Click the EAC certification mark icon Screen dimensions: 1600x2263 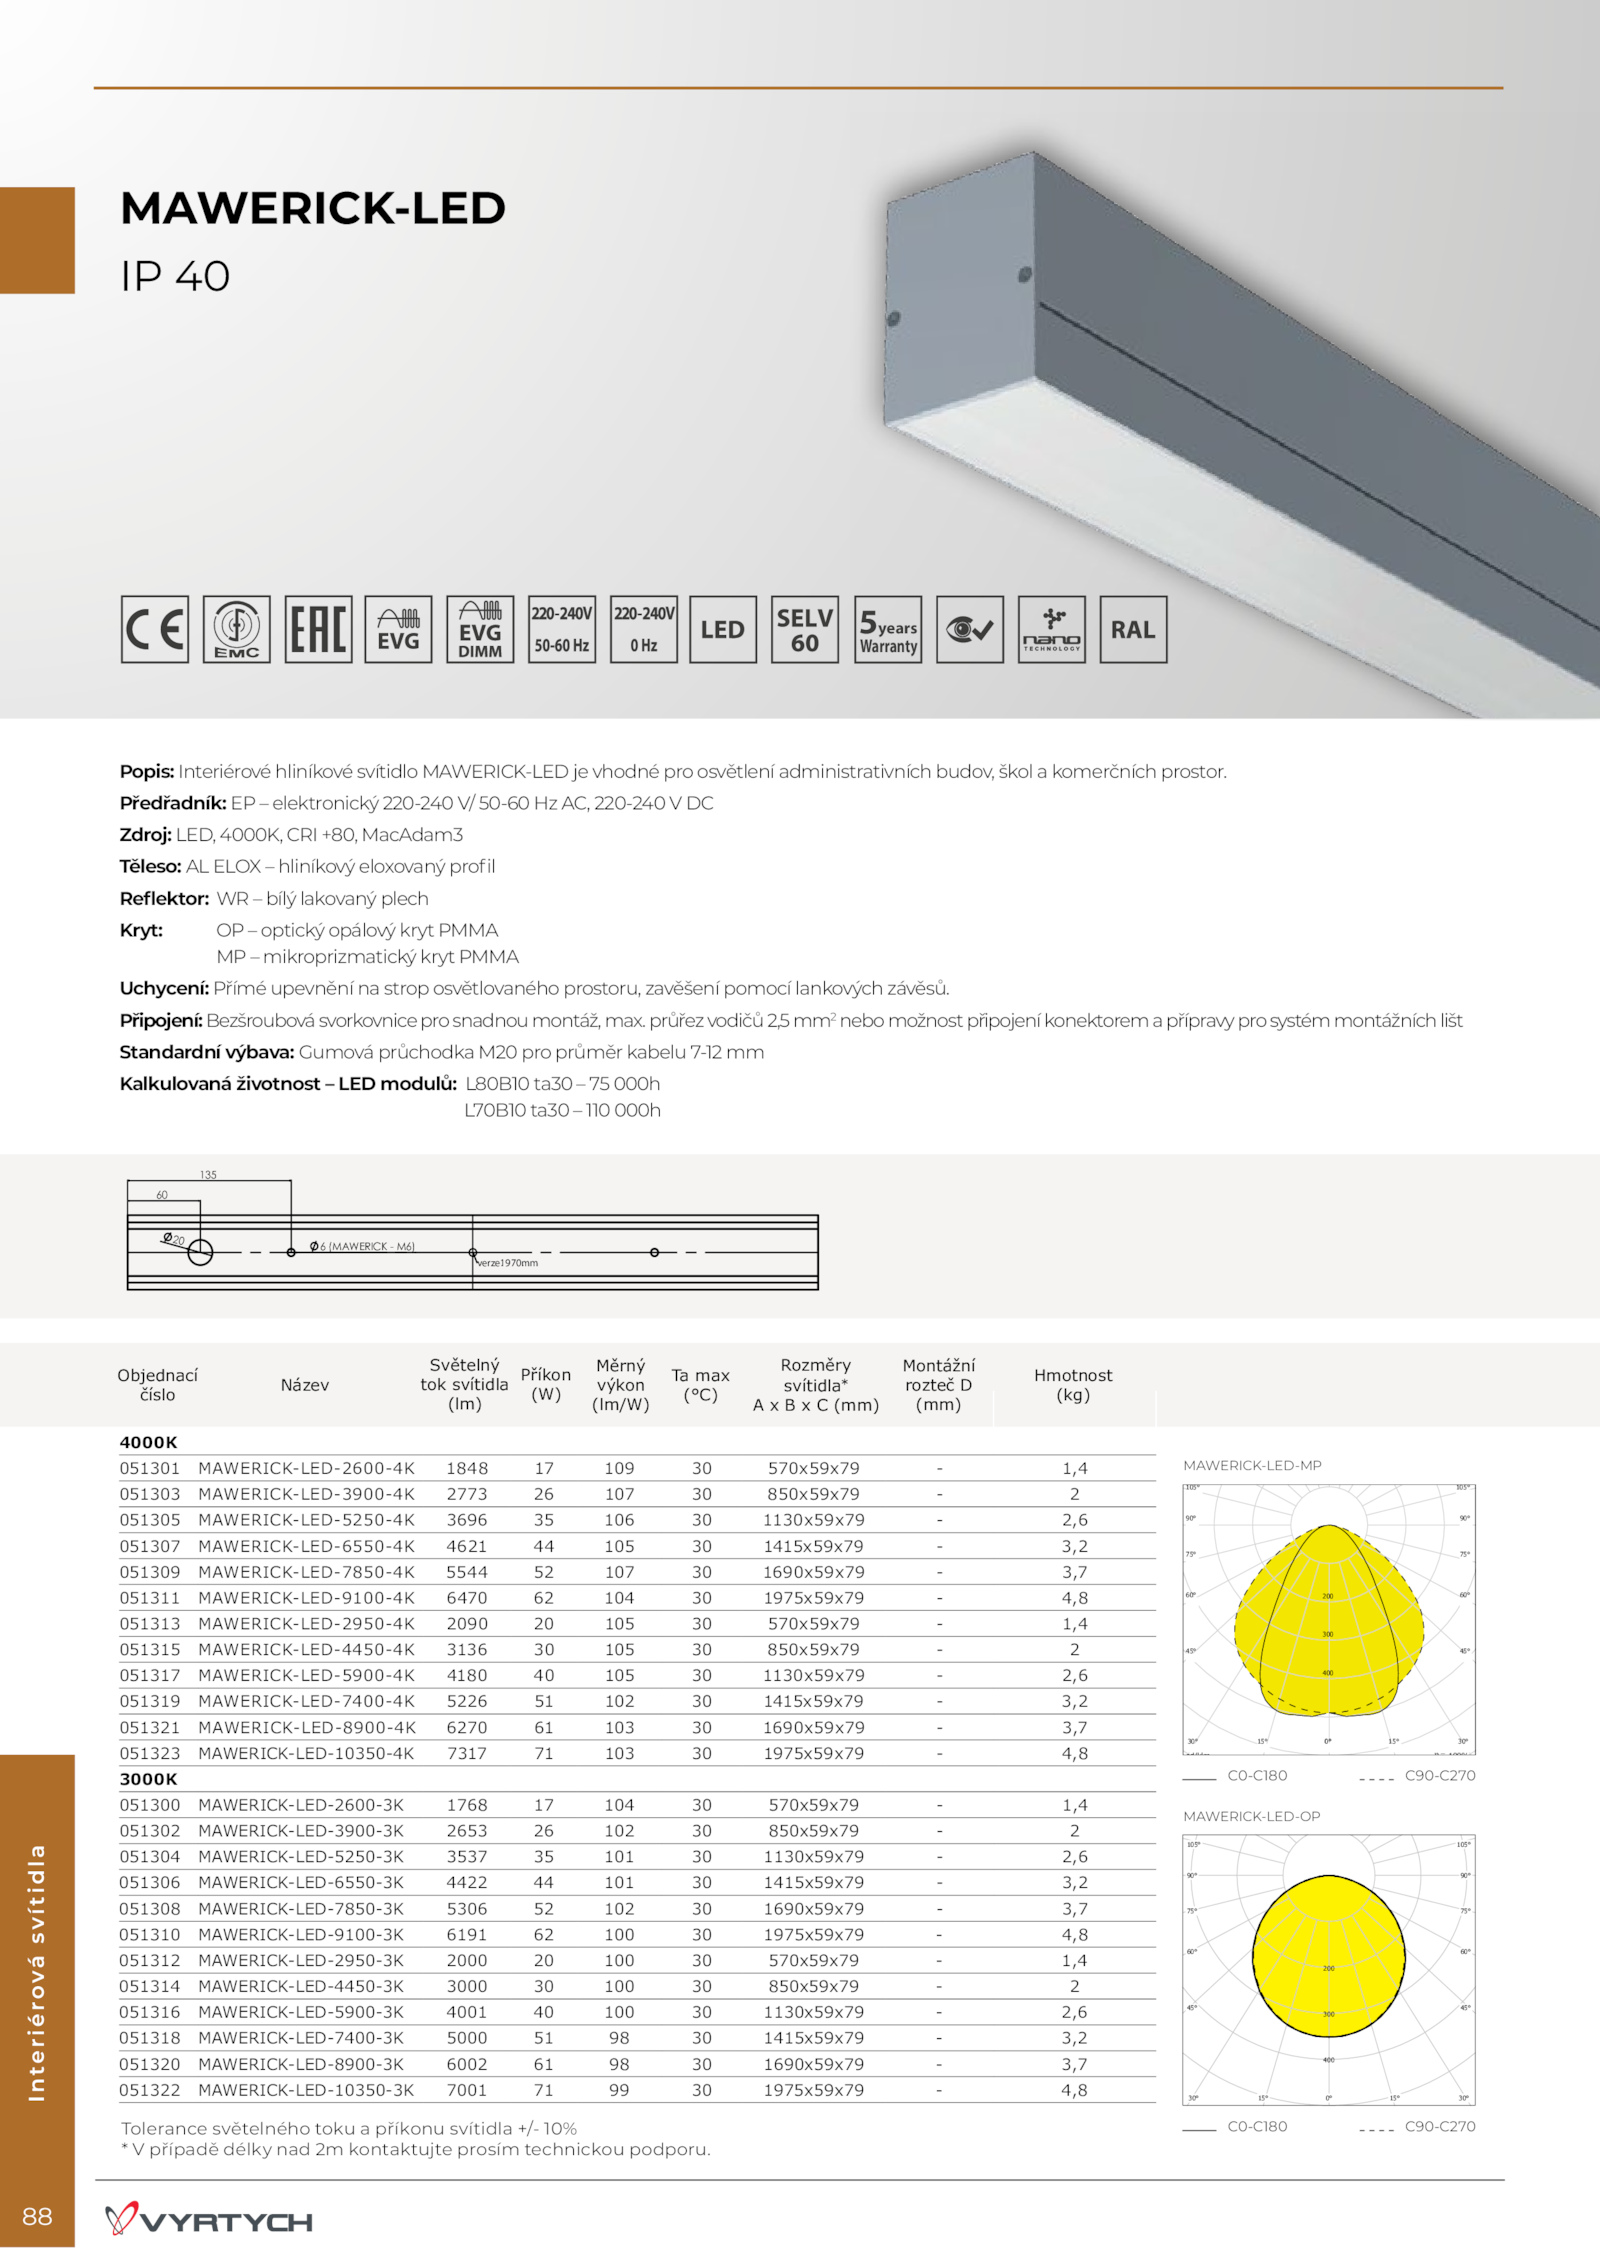click(x=318, y=629)
